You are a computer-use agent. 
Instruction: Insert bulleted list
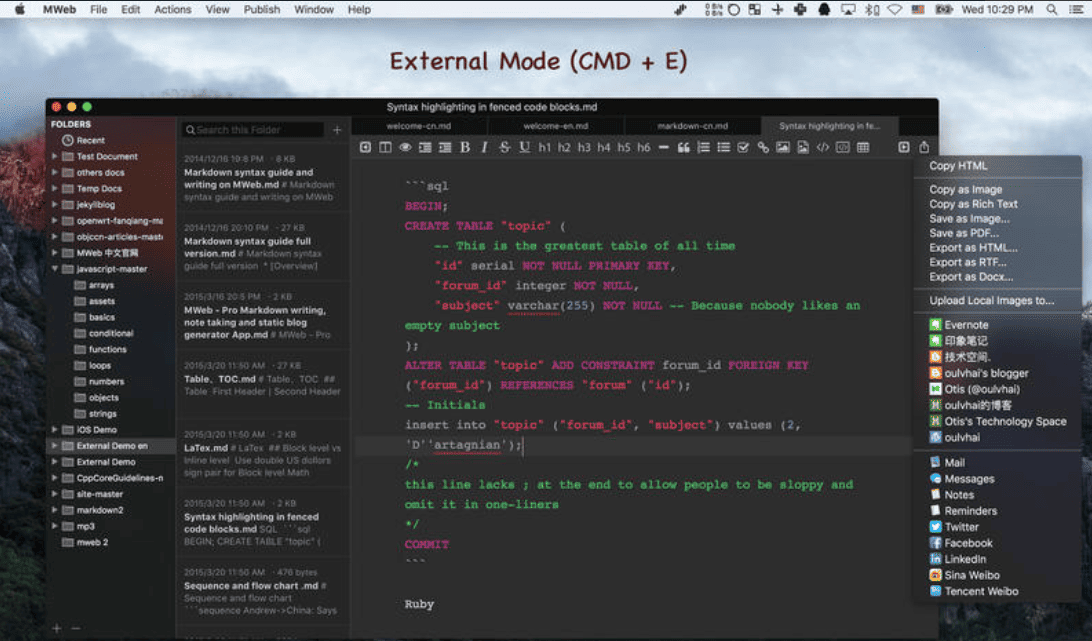tap(724, 147)
